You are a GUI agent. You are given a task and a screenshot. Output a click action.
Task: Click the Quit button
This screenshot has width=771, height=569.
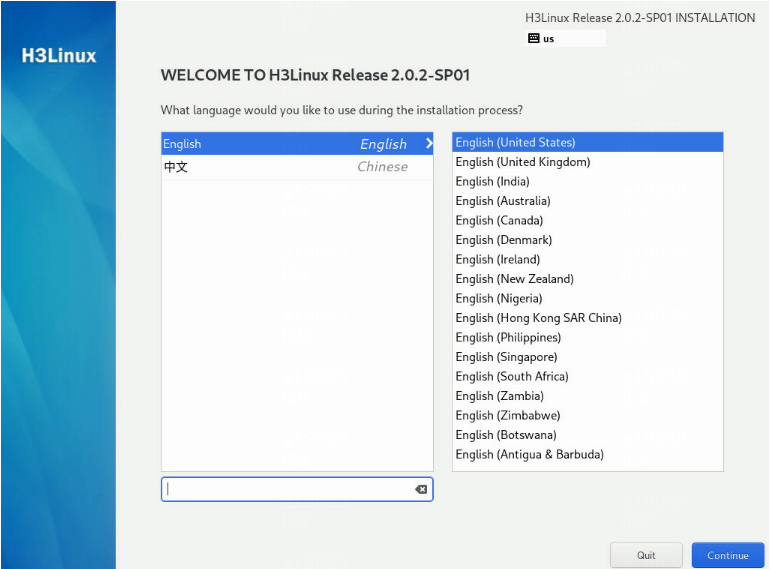[x=646, y=555]
